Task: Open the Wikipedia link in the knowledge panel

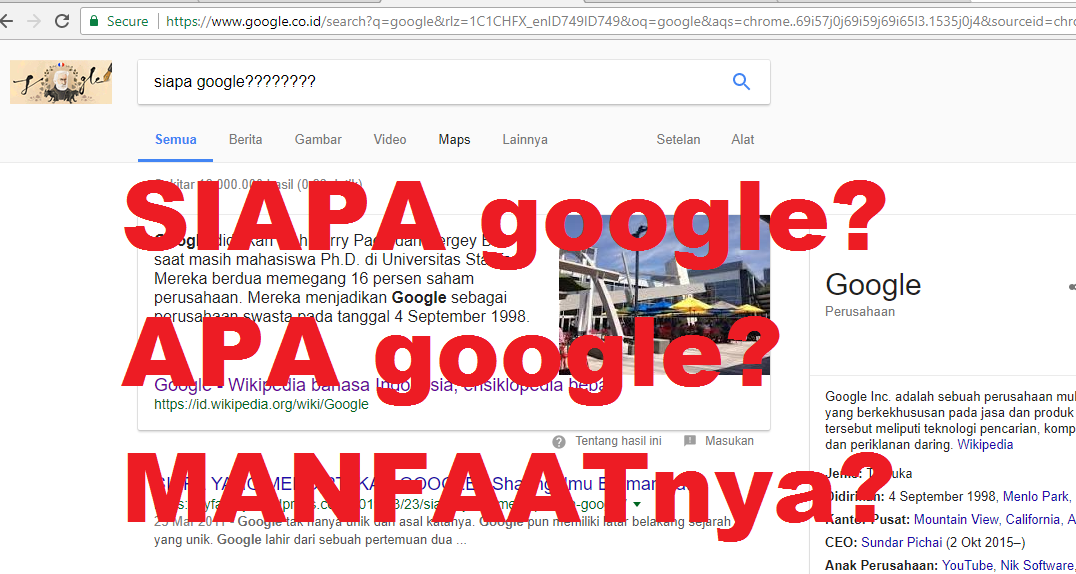Action: coord(985,444)
